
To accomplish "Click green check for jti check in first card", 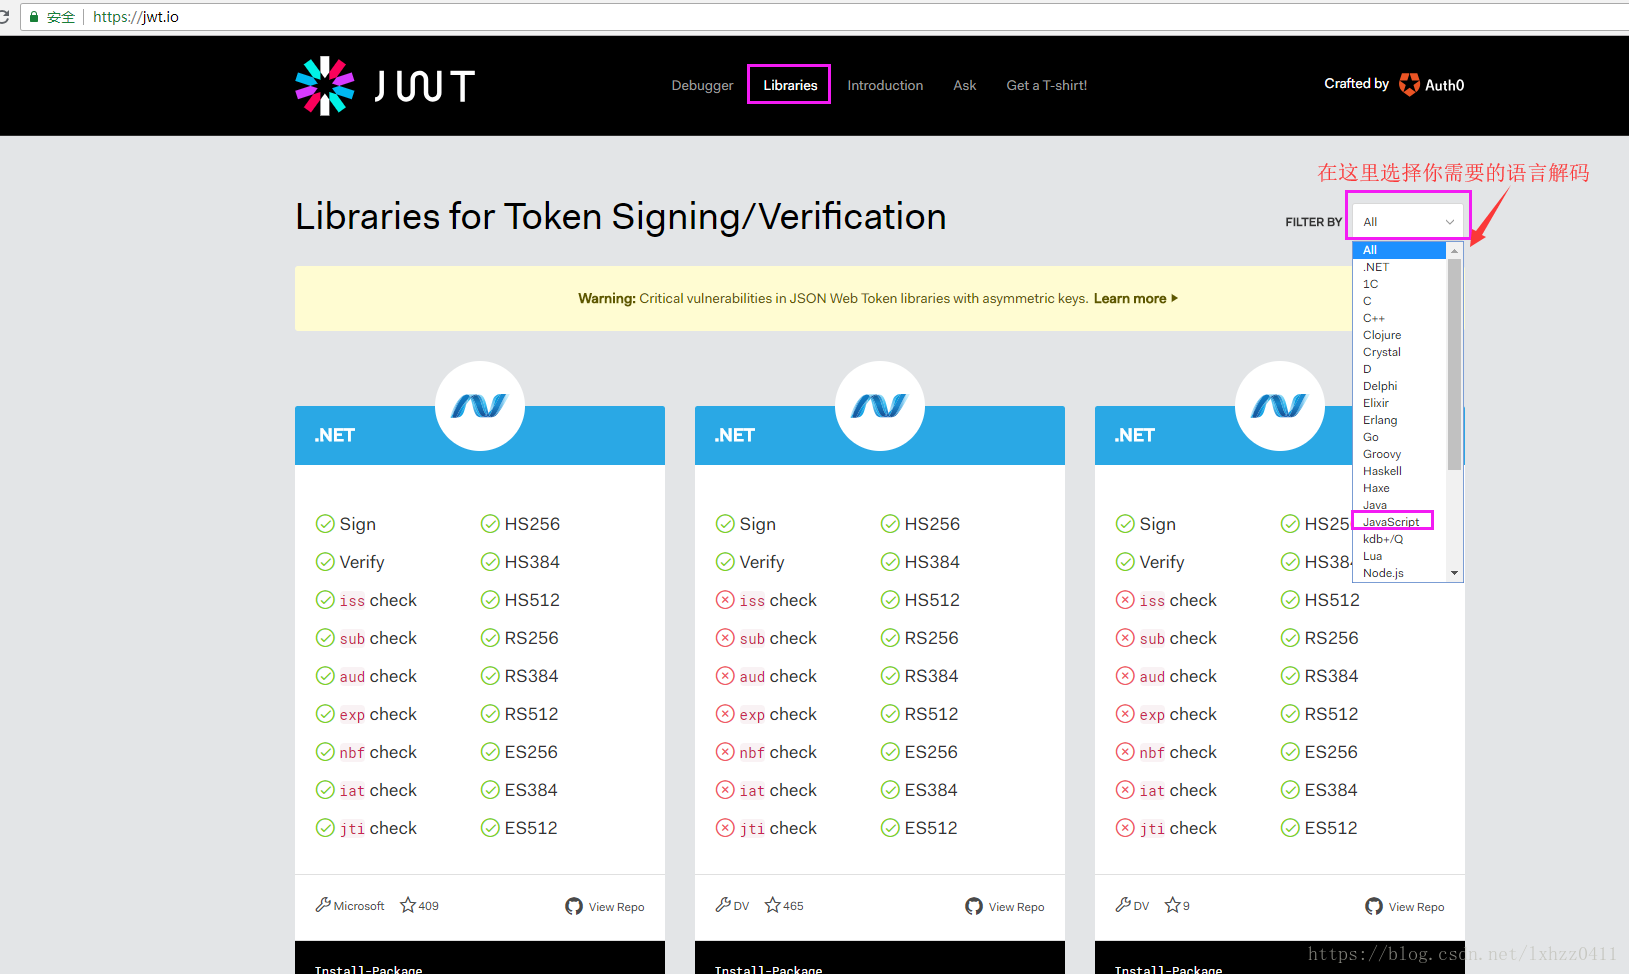I will pos(325,828).
